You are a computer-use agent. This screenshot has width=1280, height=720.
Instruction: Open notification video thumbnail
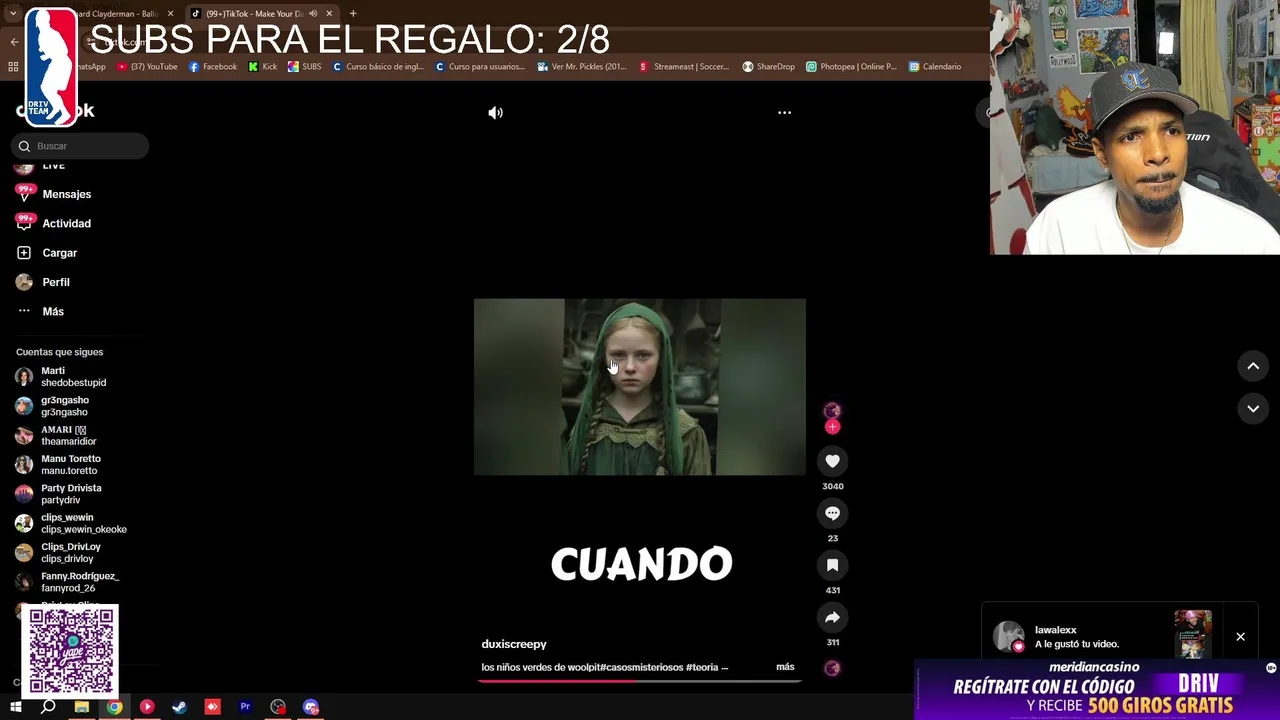click(x=1193, y=635)
